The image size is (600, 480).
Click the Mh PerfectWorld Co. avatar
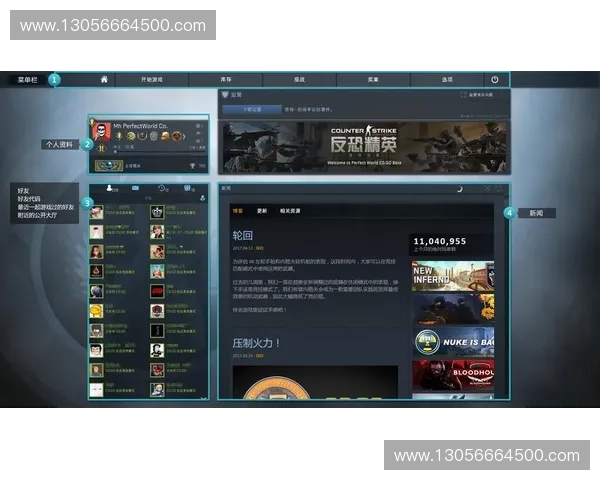tap(101, 132)
